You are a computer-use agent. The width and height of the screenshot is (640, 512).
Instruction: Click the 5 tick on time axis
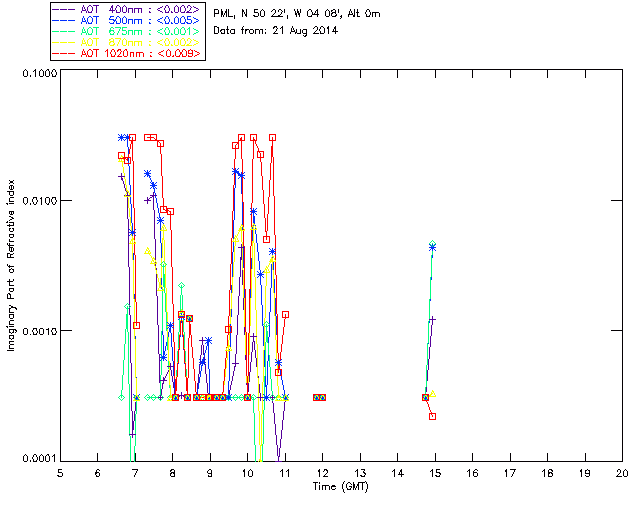(x=60, y=472)
